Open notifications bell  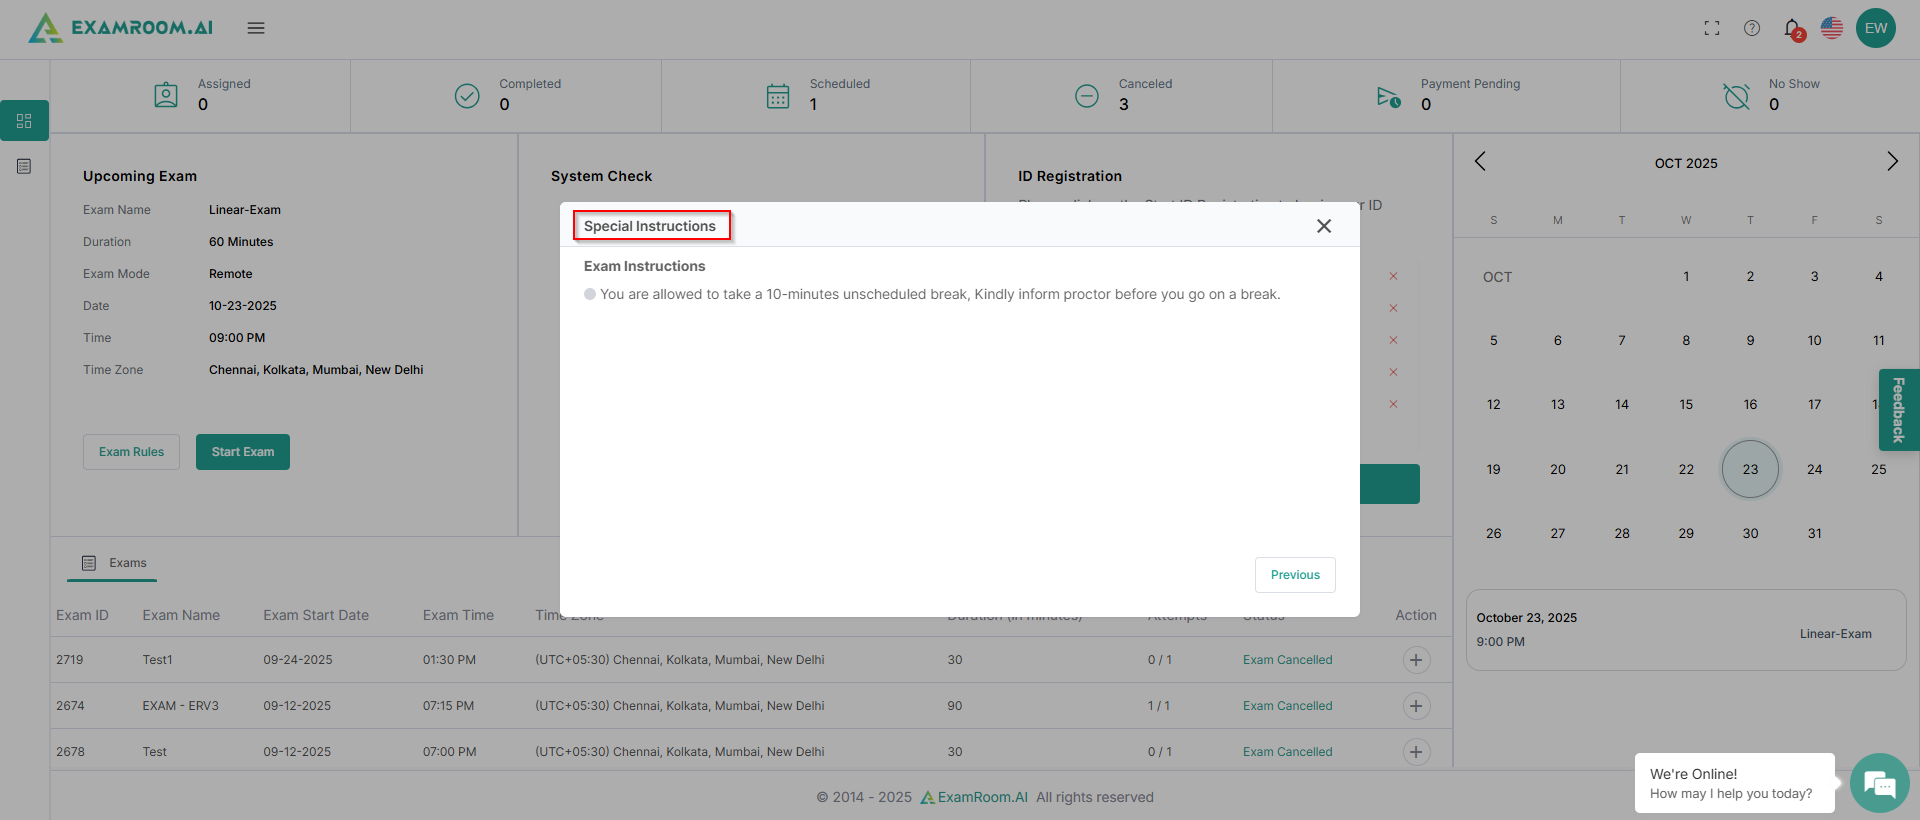[1792, 28]
